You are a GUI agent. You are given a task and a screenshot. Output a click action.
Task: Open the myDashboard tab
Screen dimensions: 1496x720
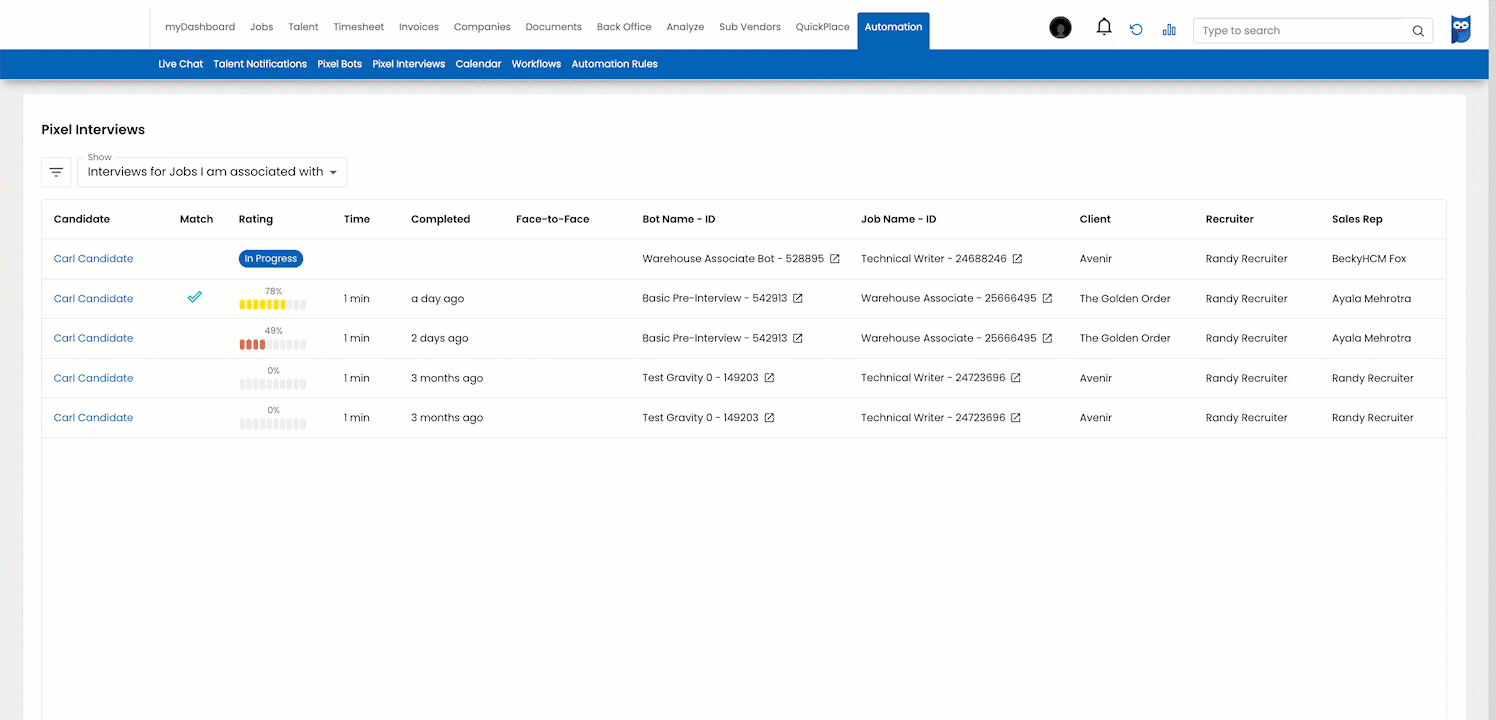(x=200, y=27)
